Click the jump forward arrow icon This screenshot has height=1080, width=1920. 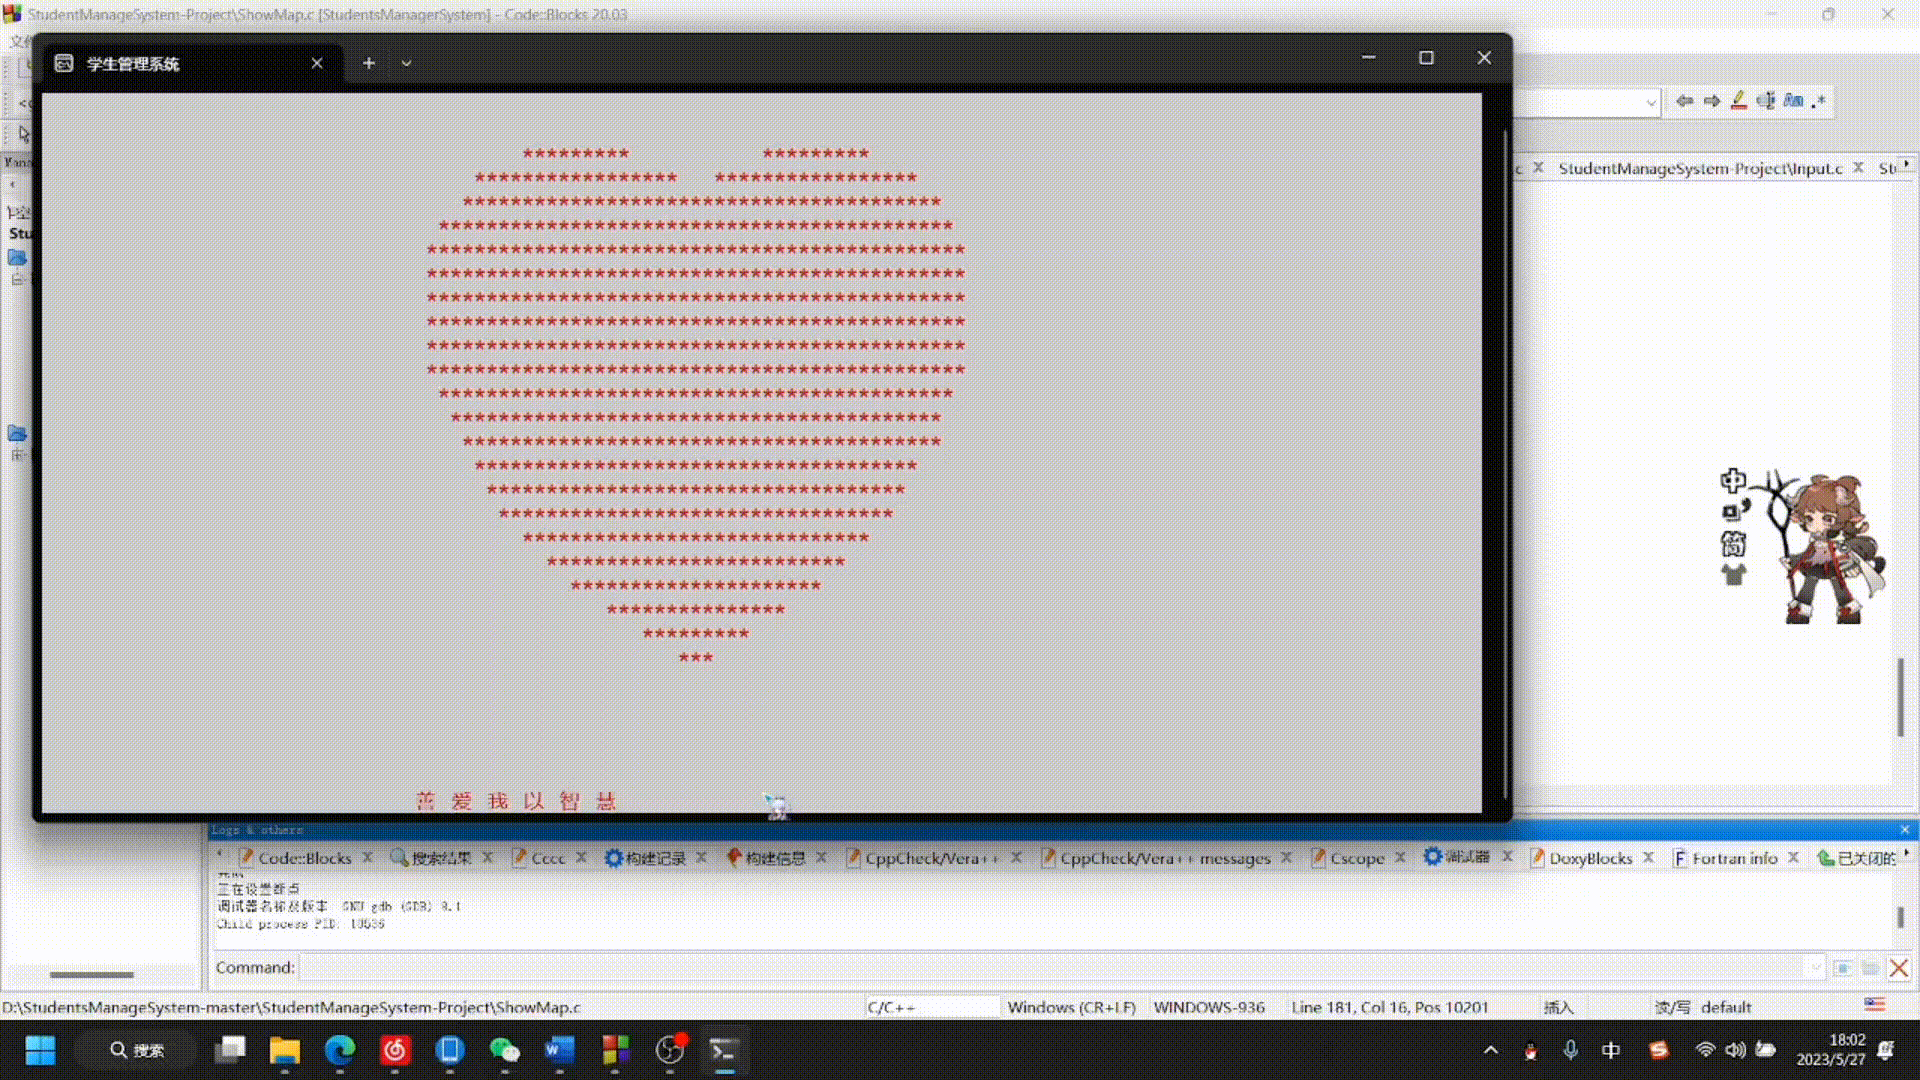[x=1712, y=101]
